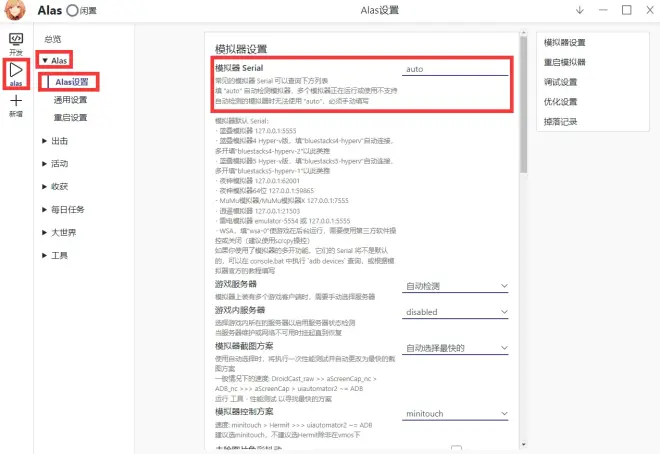Click the Alas avatar logo
Viewport: 660px width, 454px height.
15,10
